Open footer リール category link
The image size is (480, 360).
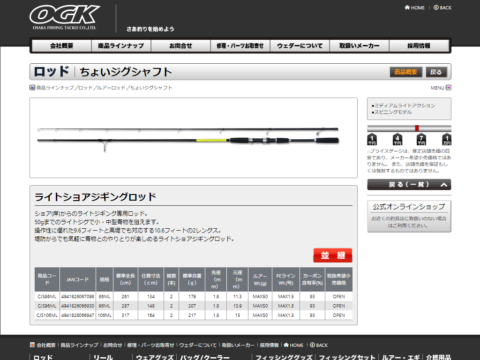pos(103,357)
